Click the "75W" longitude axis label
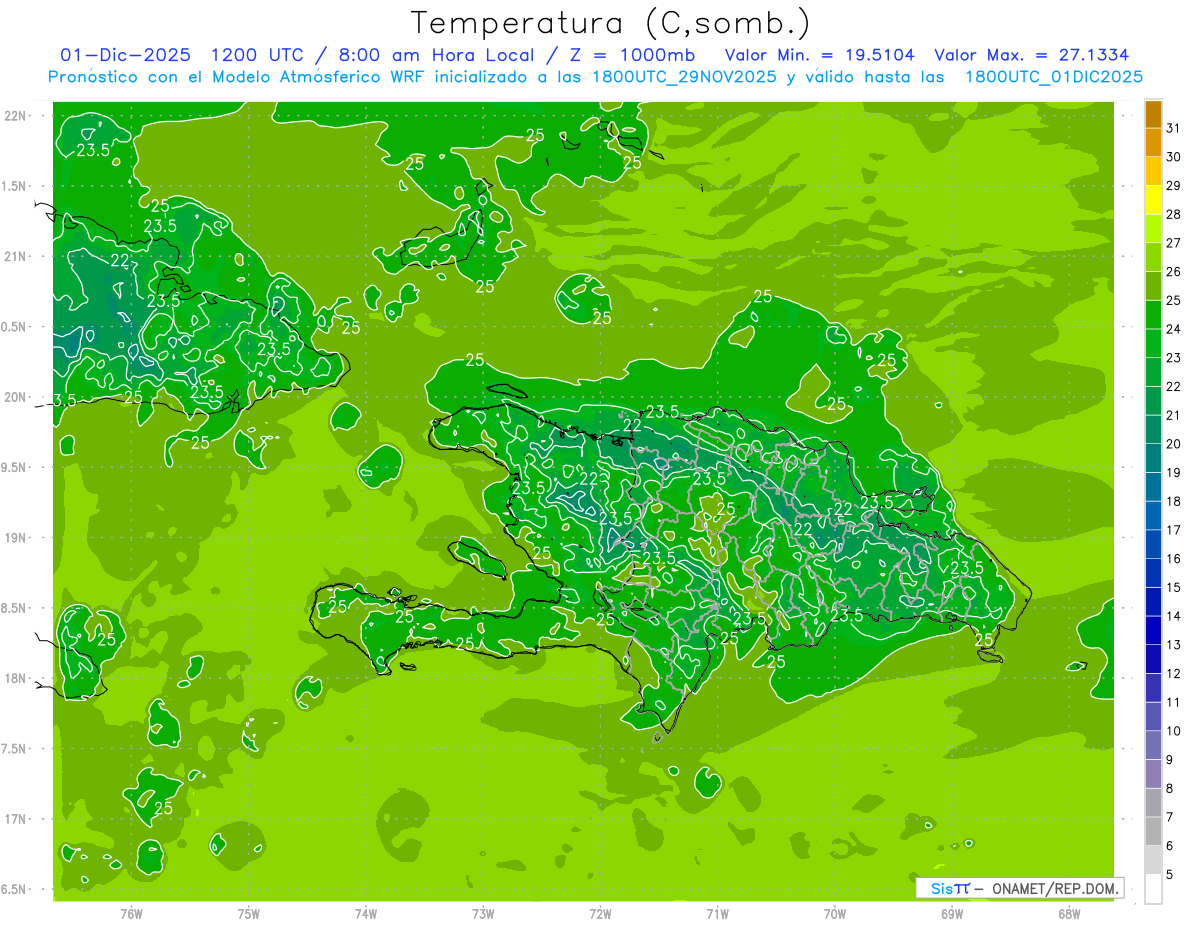The image size is (1200, 927). click(x=249, y=913)
